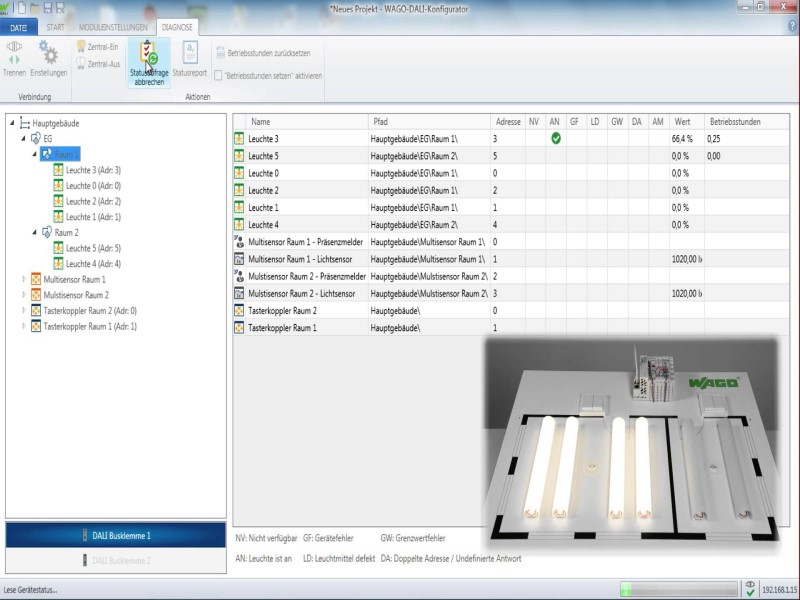The height and width of the screenshot is (600, 800).
Task: Expand Tasterkoppler Raum 2 (Adr: 0) node
Action: (x=23, y=310)
